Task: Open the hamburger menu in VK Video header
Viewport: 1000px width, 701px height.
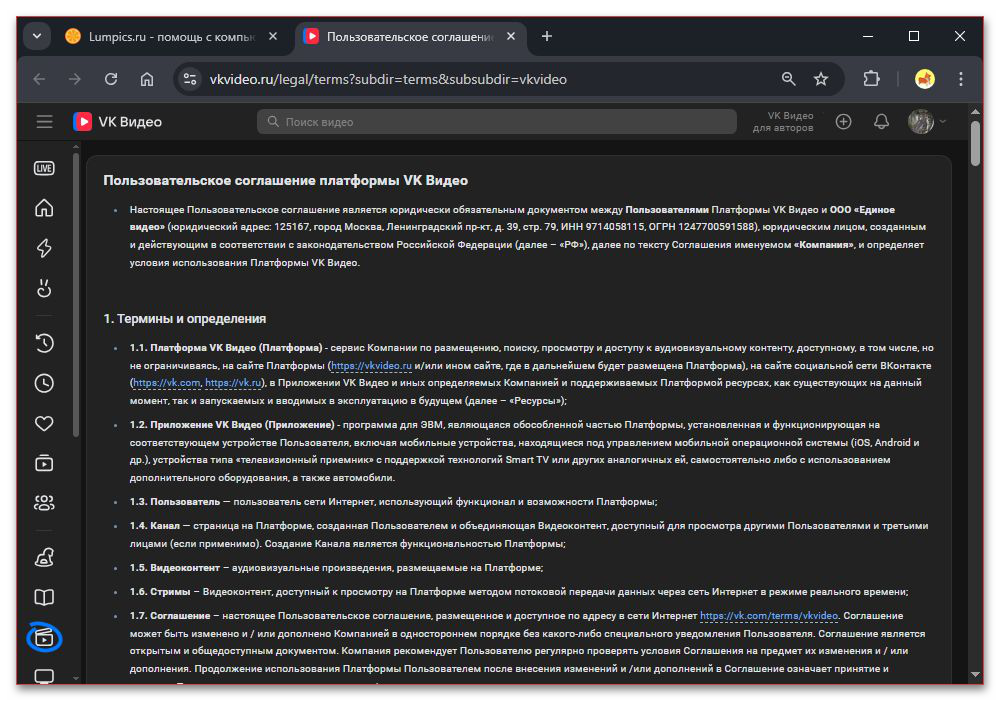Action: 44,121
